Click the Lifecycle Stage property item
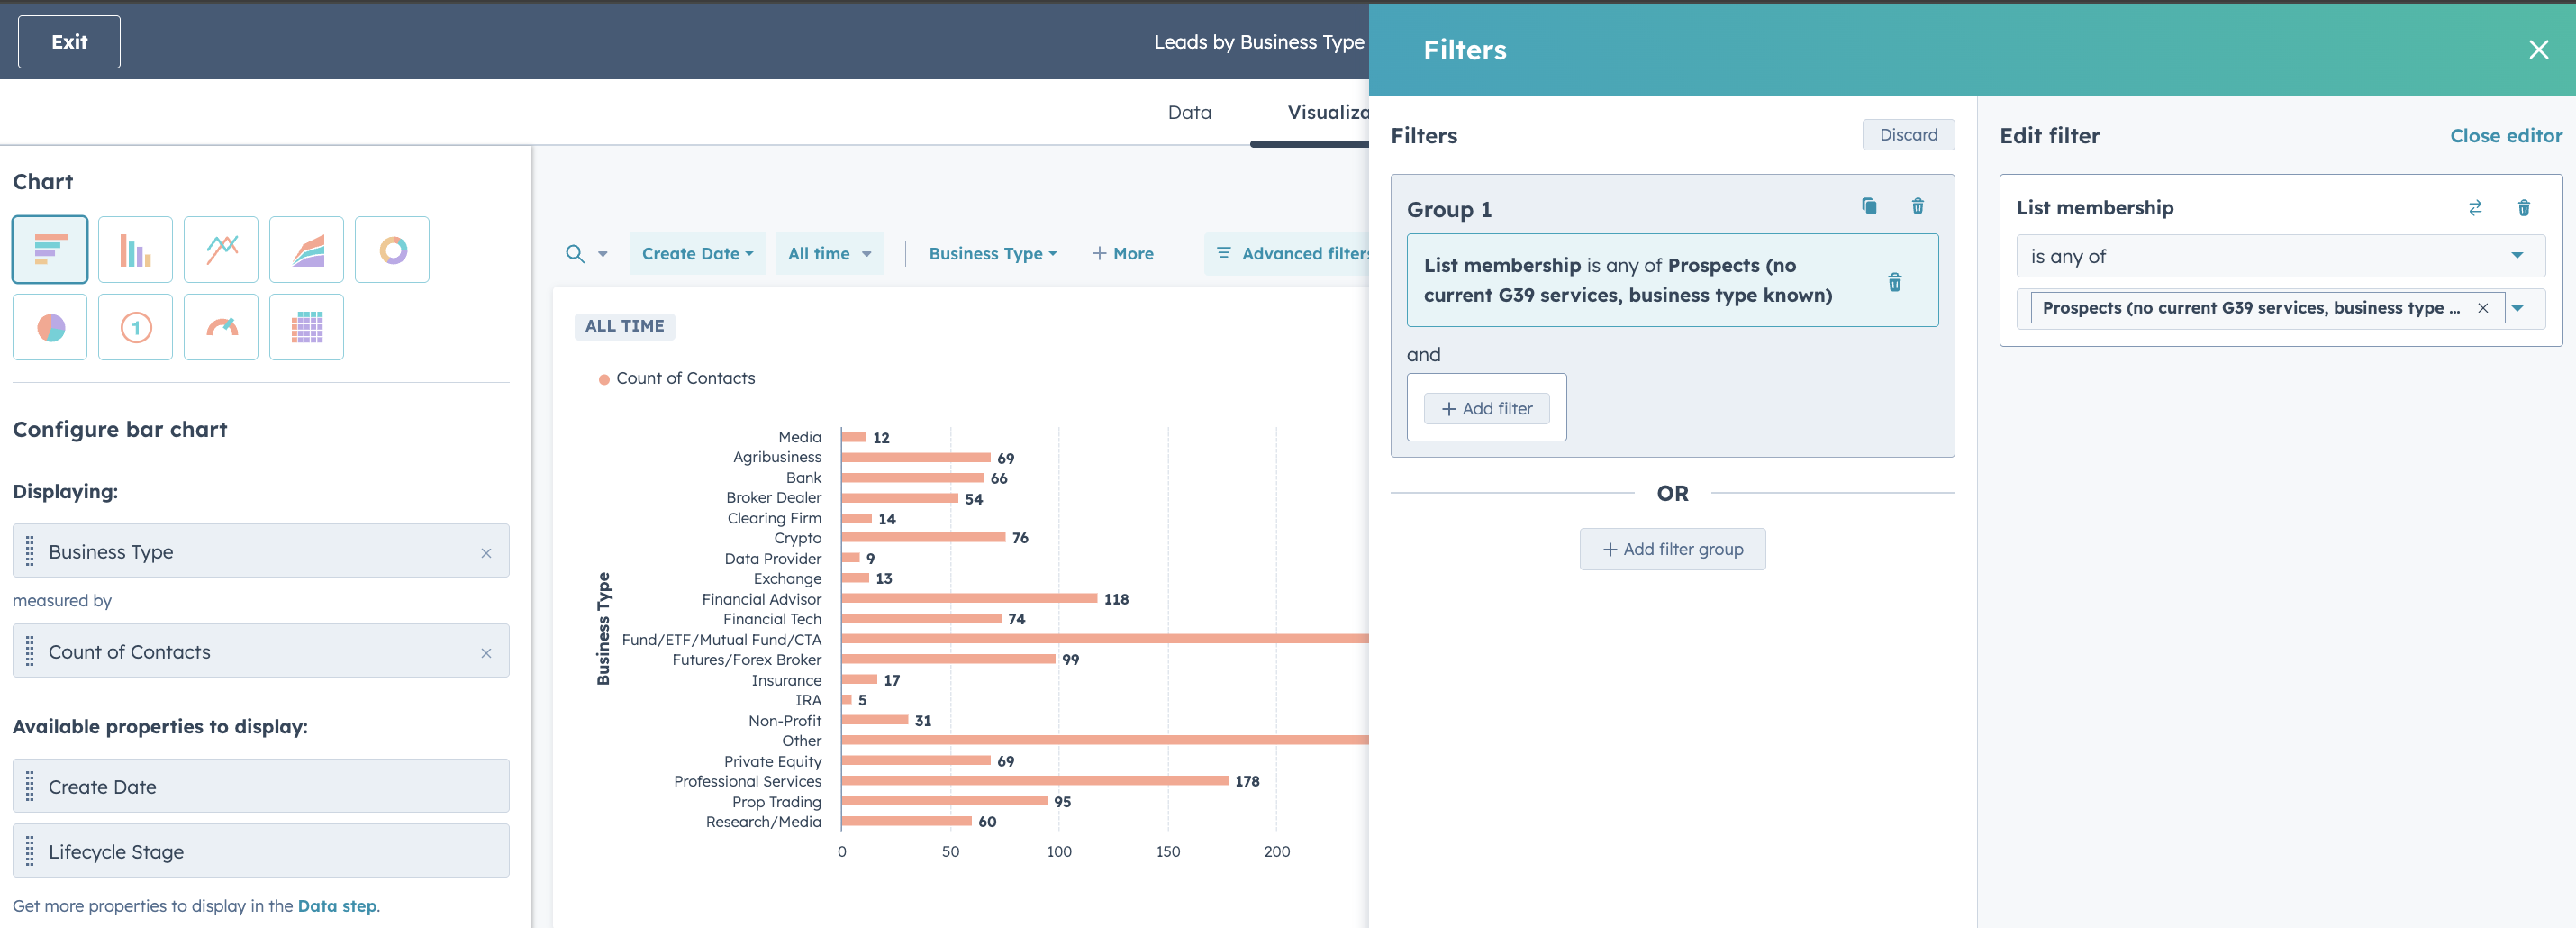This screenshot has width=2576, height=928. 261,851
